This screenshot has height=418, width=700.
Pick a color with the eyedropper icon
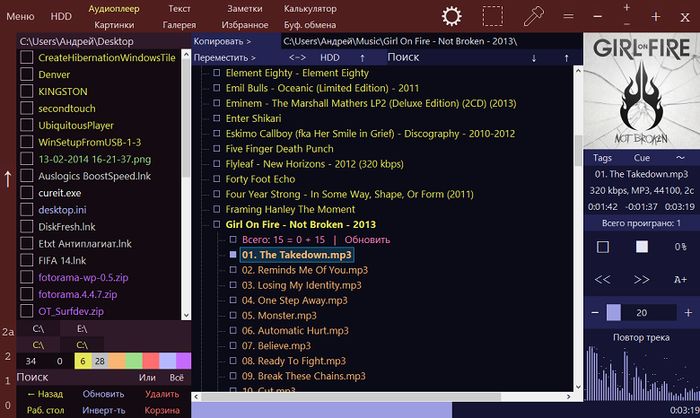pos(535,16)
